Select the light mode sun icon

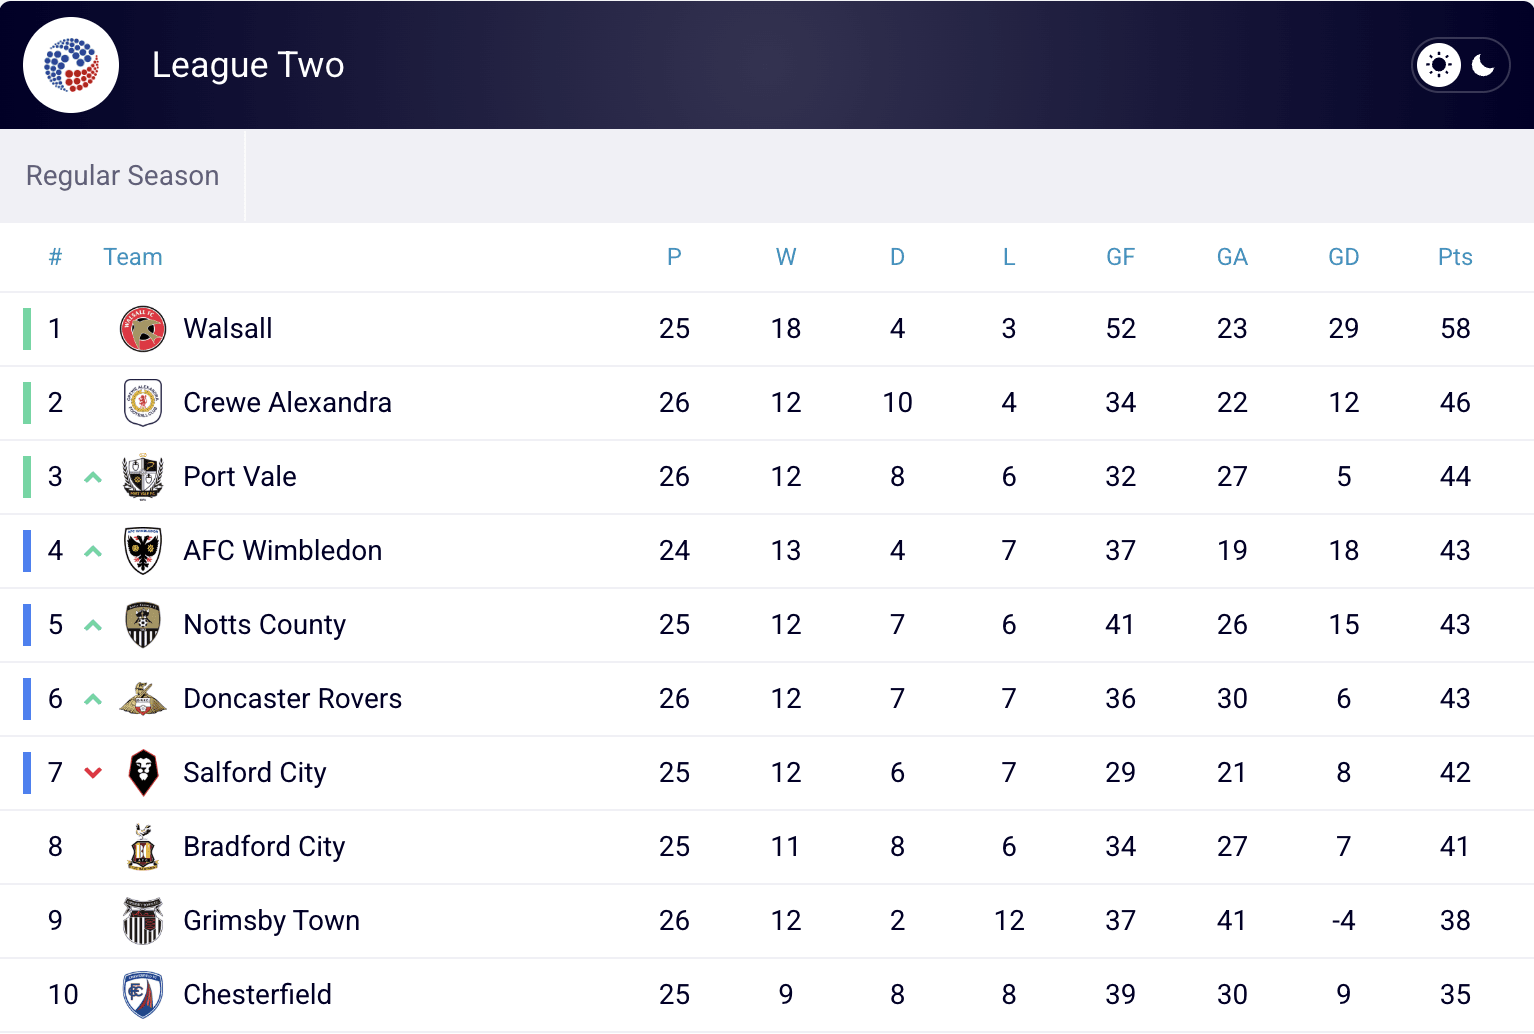[x=1439, y=65]
